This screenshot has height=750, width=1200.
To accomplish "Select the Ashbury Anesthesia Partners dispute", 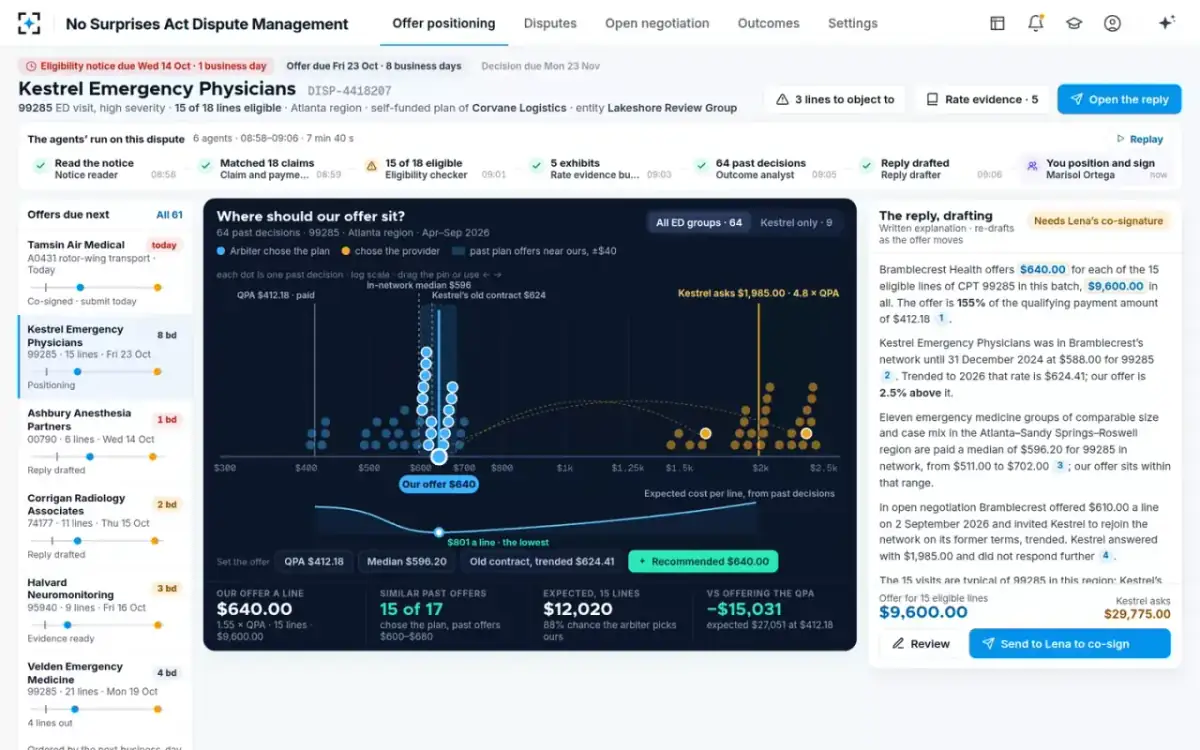I will (x=105, y=442).
